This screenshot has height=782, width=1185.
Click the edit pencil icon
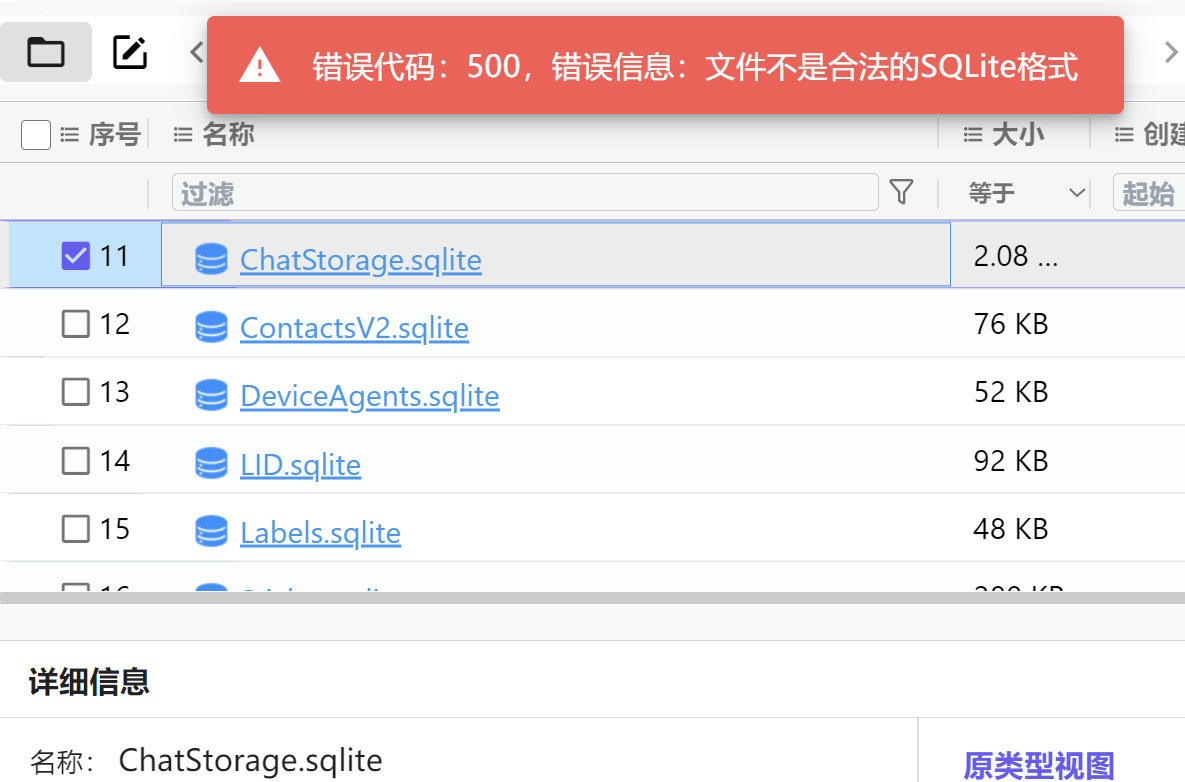[x=130, y=52]
